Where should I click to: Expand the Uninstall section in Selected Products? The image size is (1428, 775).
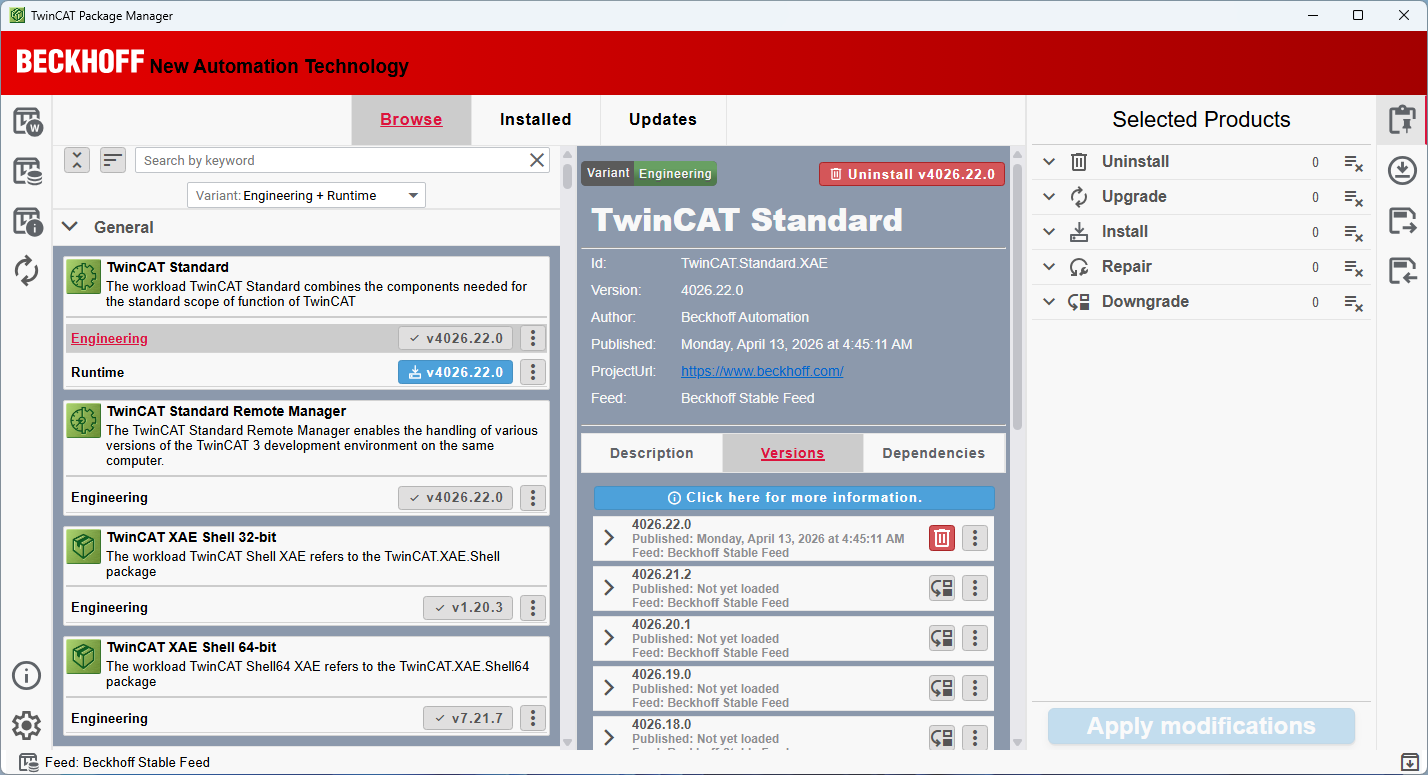(x=1049, y=162)
